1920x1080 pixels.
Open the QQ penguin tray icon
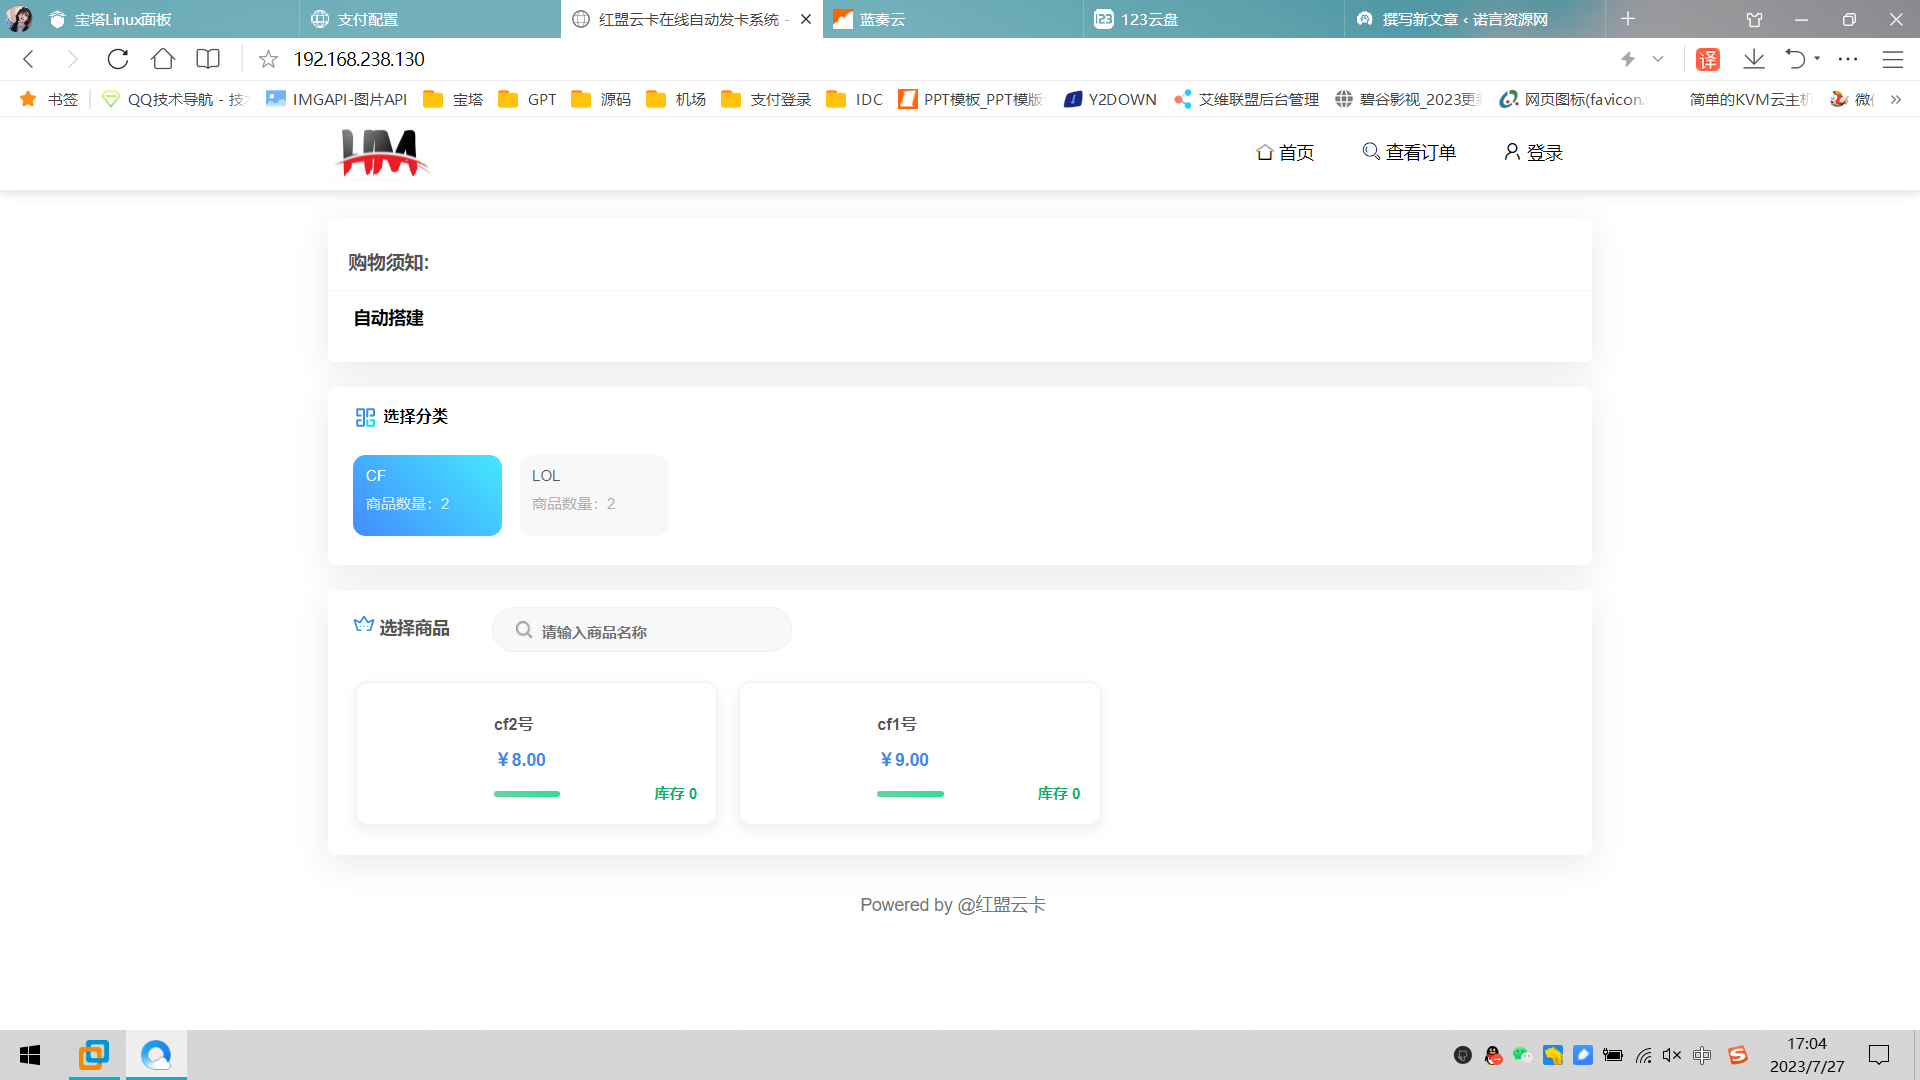click(1493, 1055)
